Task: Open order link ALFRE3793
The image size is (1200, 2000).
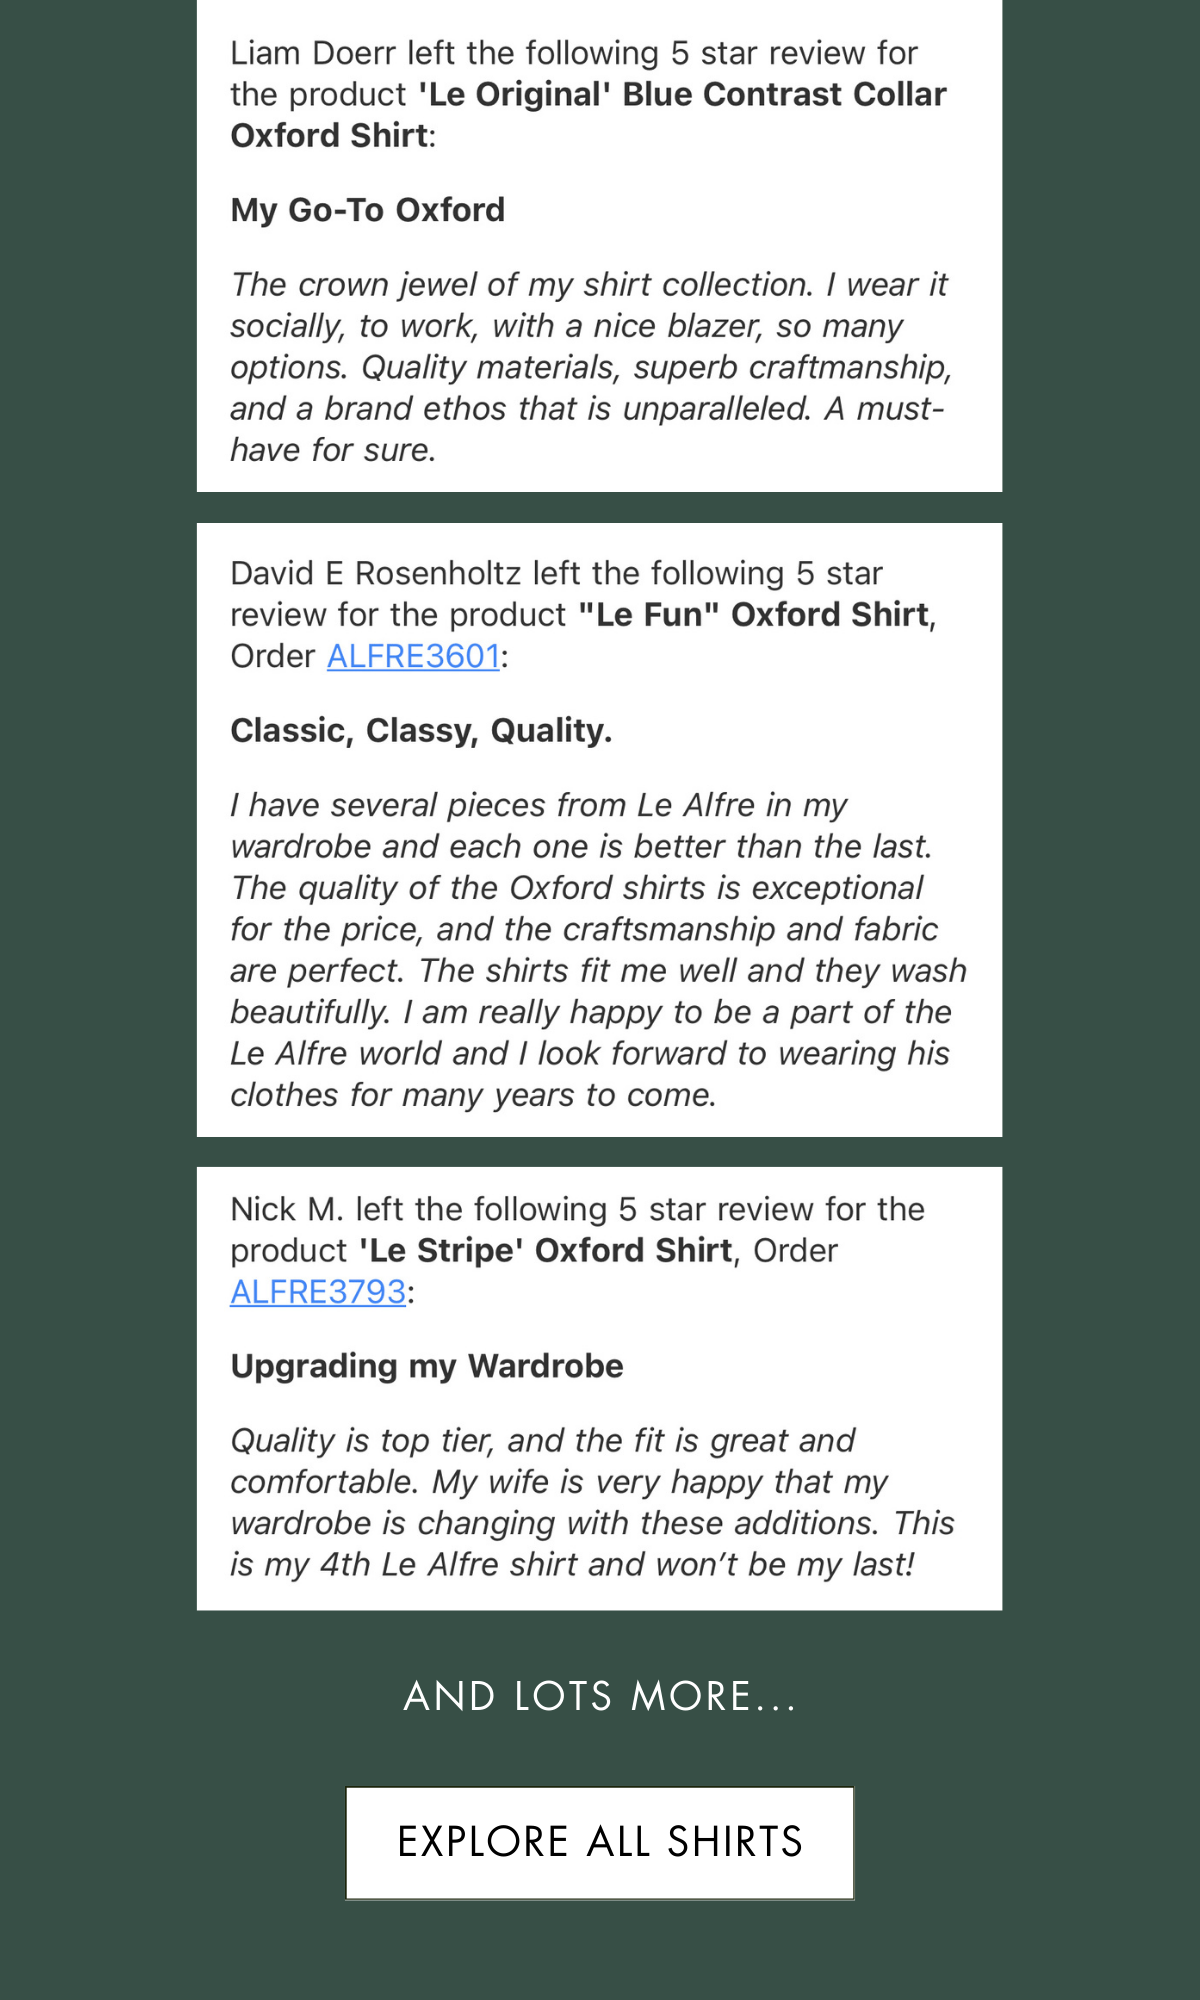Action: point(318,1292)
